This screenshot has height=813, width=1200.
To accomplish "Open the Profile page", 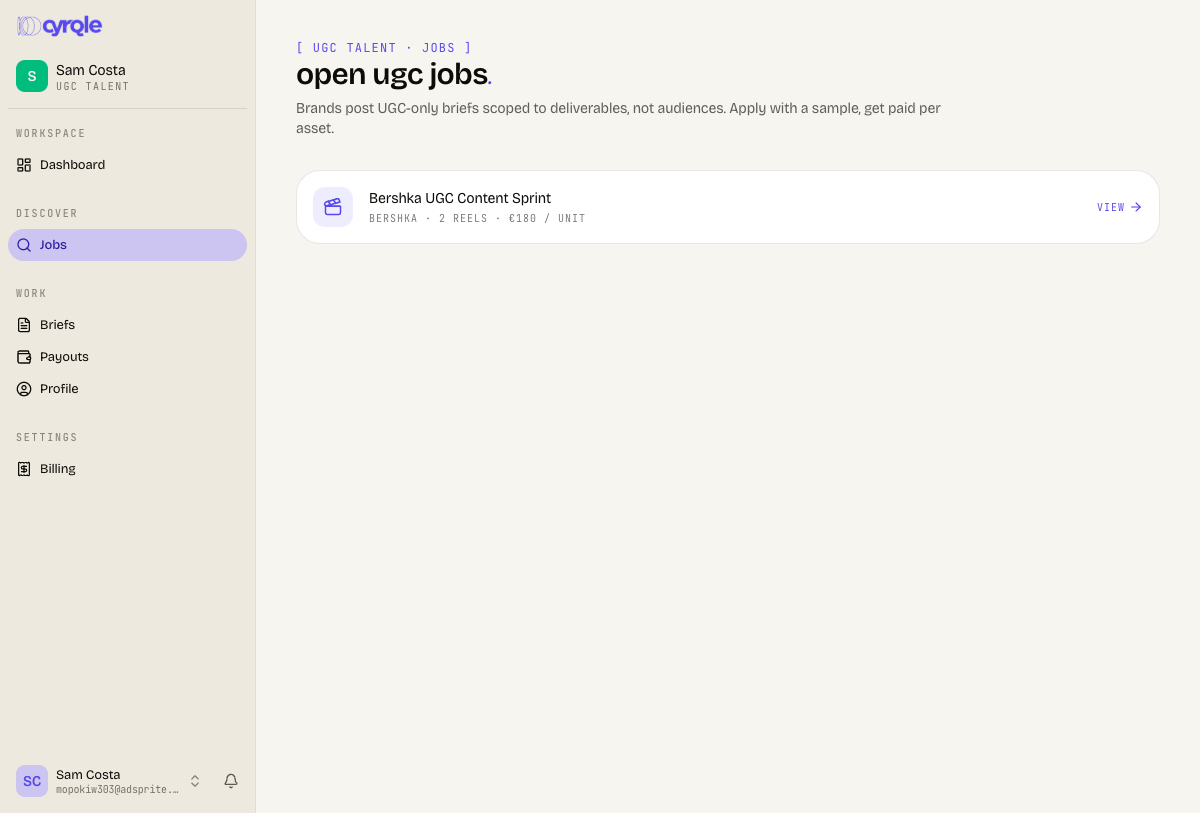I will click(x=127, y=389).
